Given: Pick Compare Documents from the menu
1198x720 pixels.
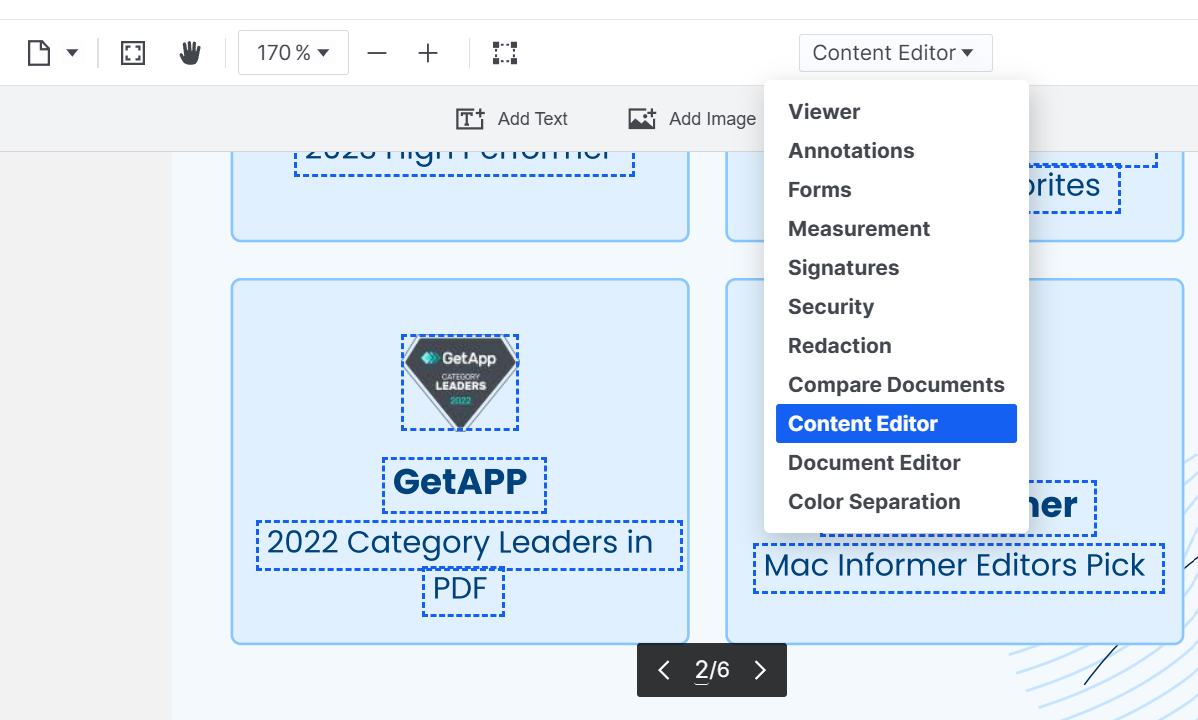Looking at the screenshot, I should 896,384.
